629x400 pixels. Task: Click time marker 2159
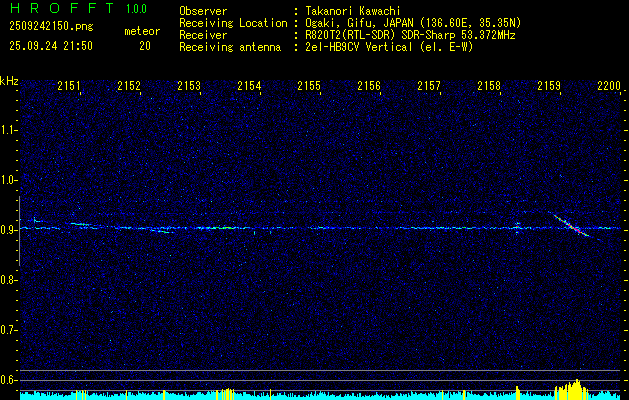(x=549, y=85)
